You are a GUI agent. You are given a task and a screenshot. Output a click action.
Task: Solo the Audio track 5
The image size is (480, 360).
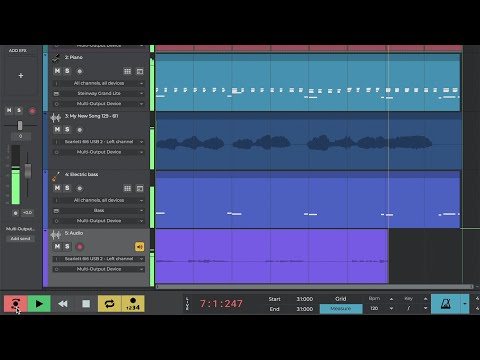tap(67, 246)
